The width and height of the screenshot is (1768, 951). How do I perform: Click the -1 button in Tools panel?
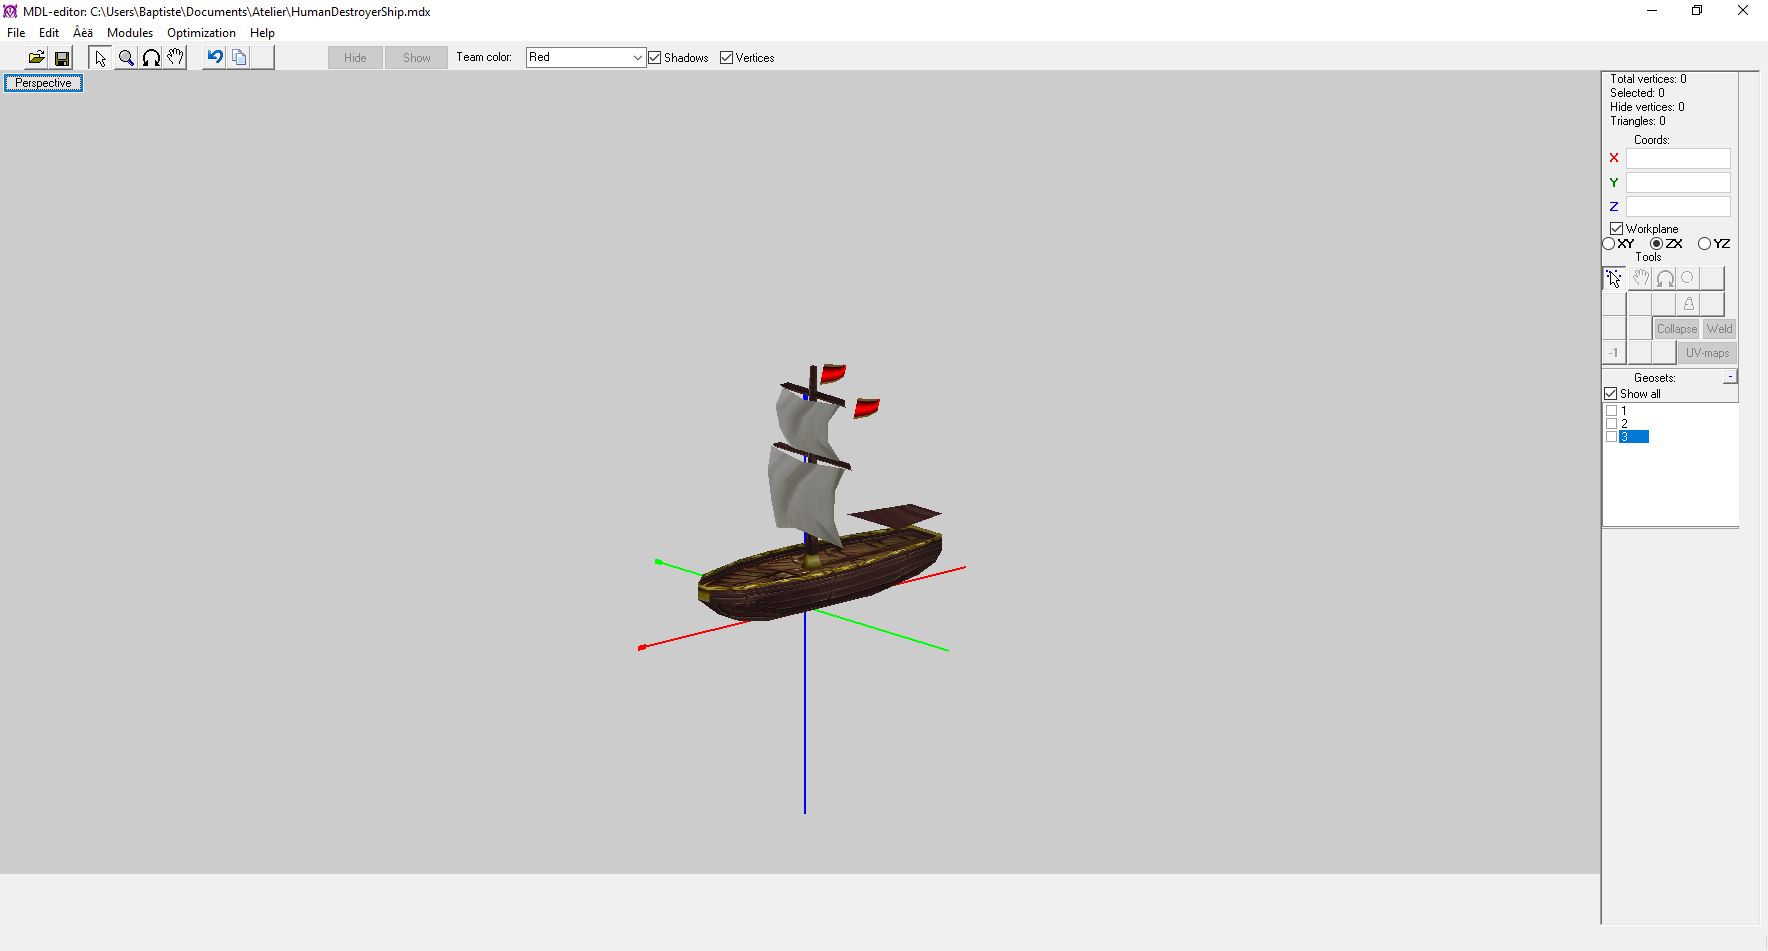(x=1614, y=353)
